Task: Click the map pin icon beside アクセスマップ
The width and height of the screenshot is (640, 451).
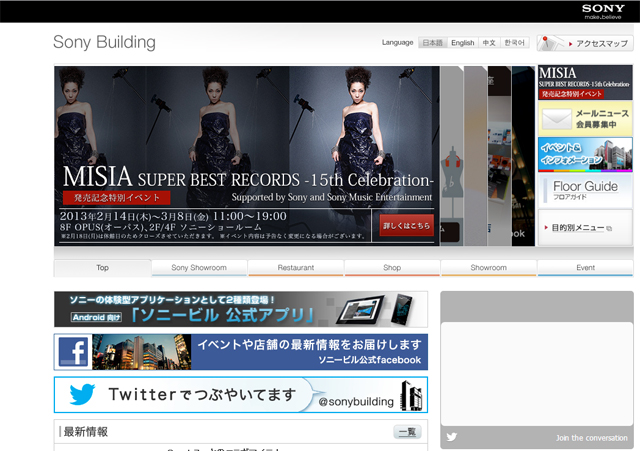Action: 547,43
